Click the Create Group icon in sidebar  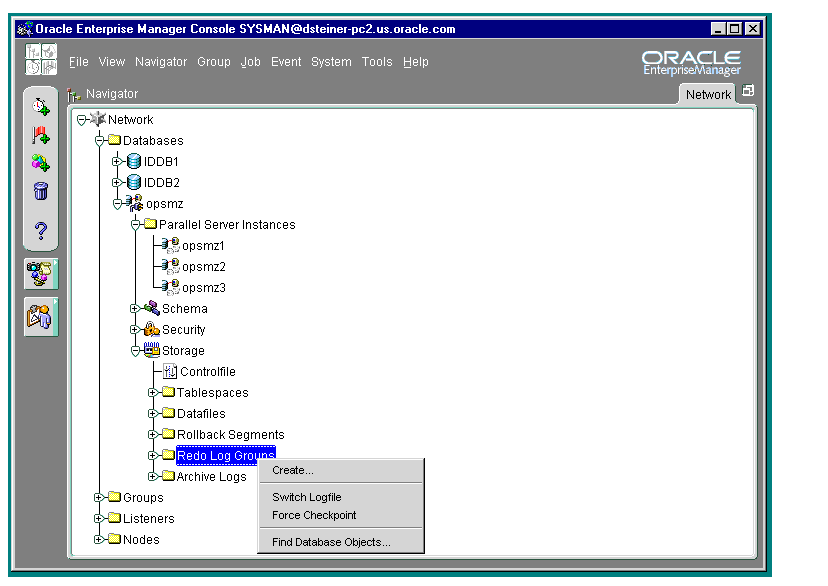(x=40, y=163)
